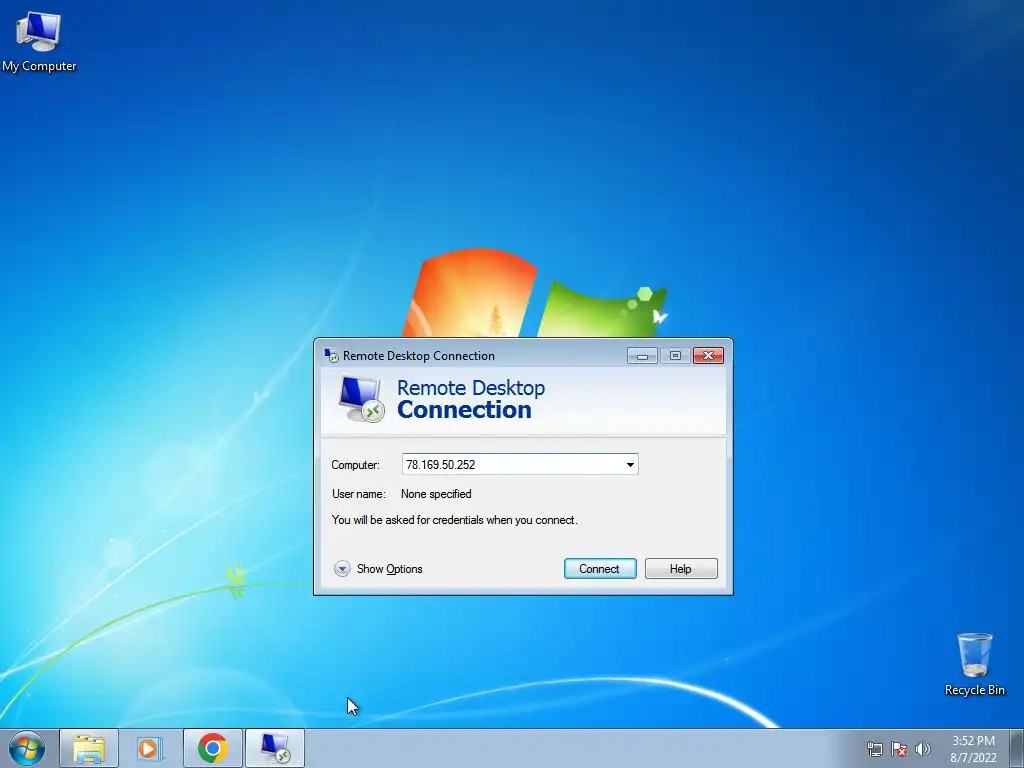This screenshot has width=1024, height=768.
Task: Click the Show desktop strip
Action: point(1016,748)
